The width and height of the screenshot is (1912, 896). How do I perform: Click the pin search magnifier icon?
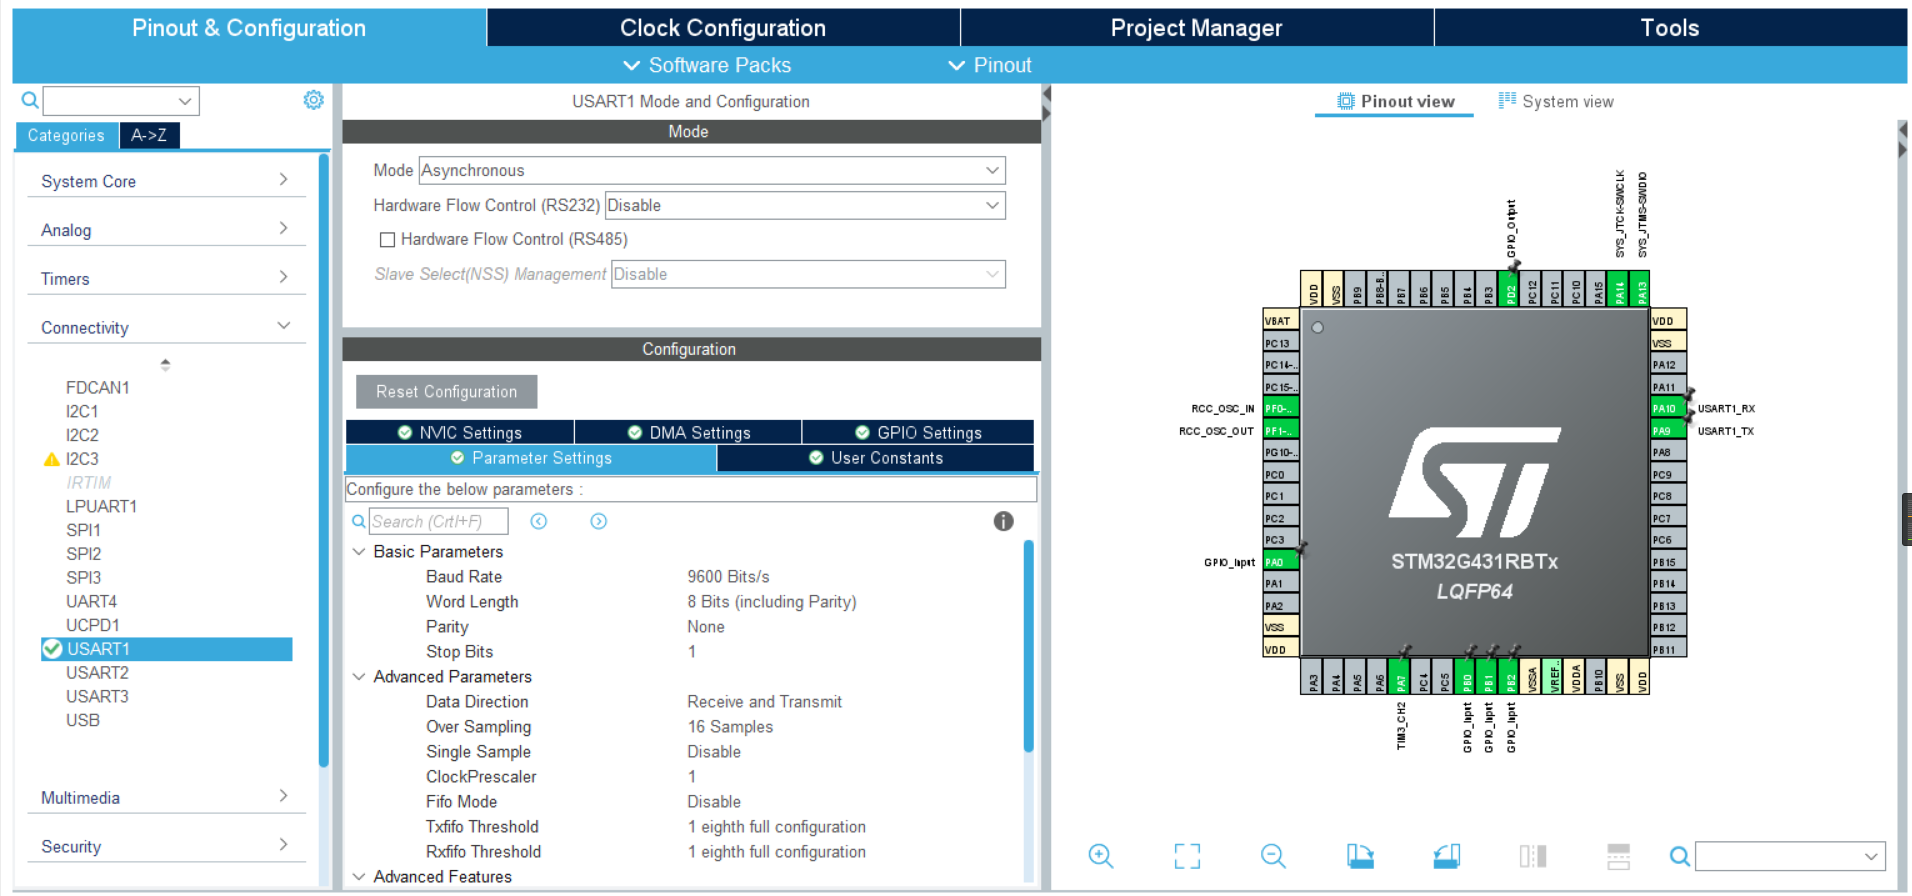click(x=1680, y=856)
